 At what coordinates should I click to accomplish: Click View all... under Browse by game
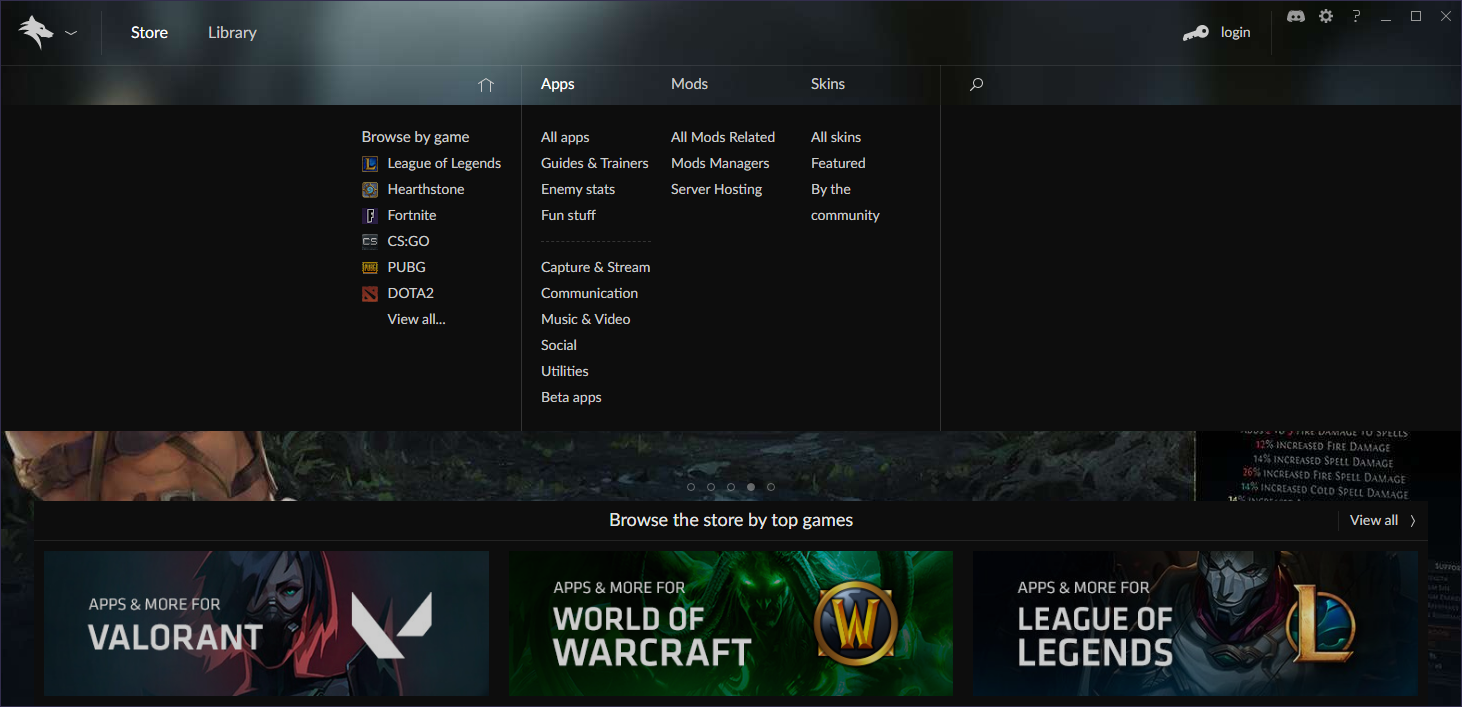[417, 319]
